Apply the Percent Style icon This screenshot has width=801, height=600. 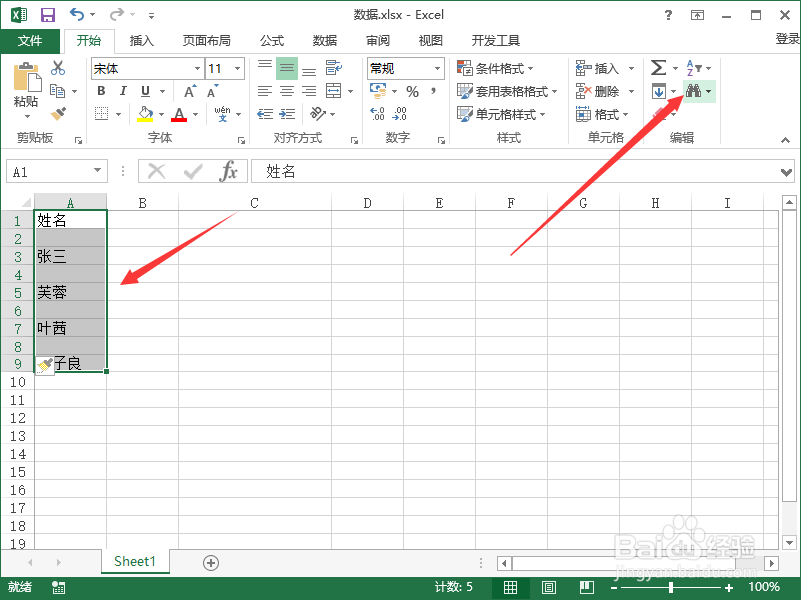[412, 90]
